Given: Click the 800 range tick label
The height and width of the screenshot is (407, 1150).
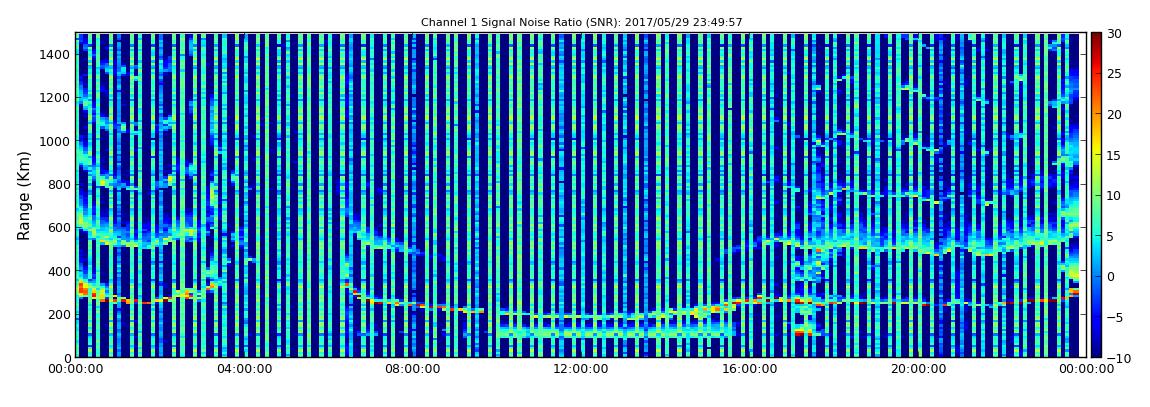Looking at the screenshot, I should click(x=59, y=184).
